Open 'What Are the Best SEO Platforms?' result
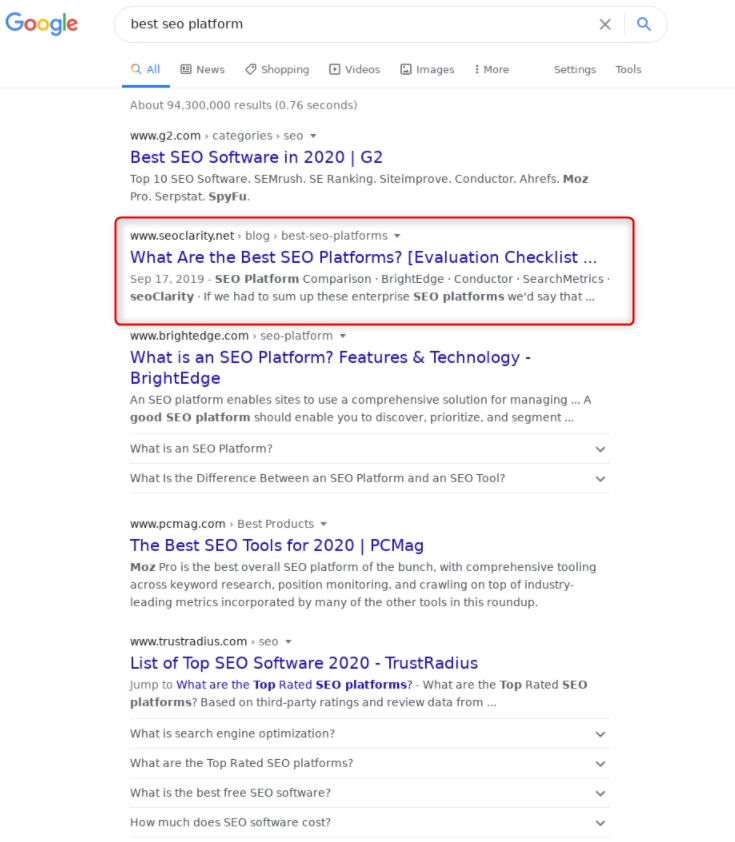 [363, 257]
